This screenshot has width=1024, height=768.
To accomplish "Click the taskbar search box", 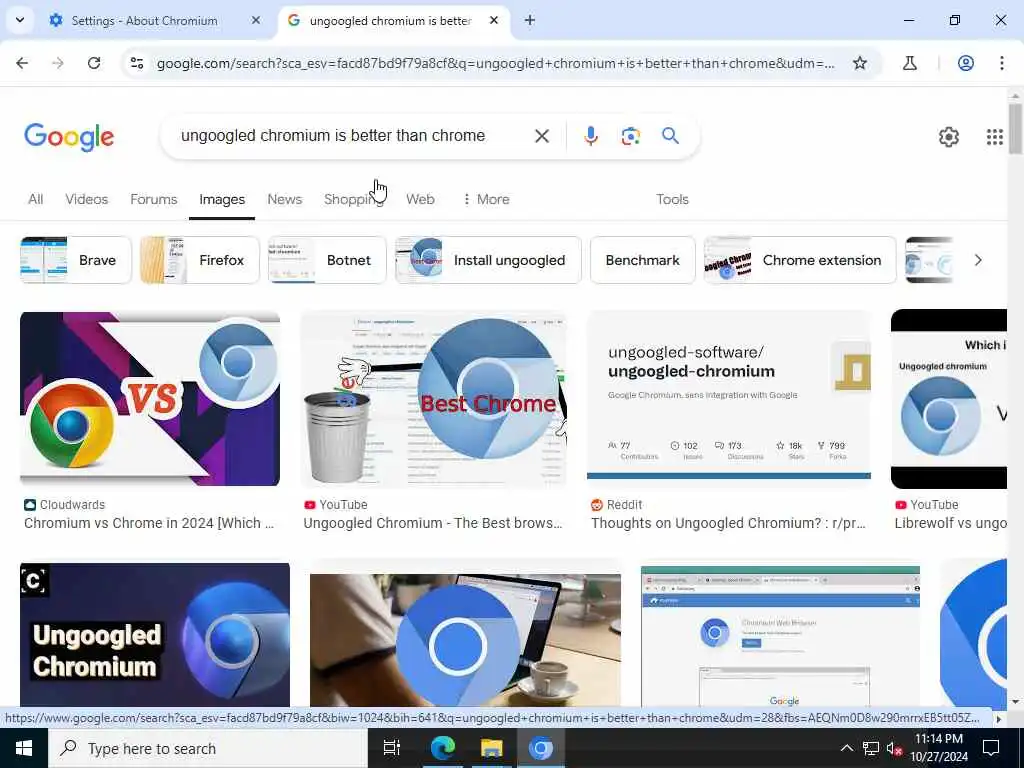I will [208, 748].
